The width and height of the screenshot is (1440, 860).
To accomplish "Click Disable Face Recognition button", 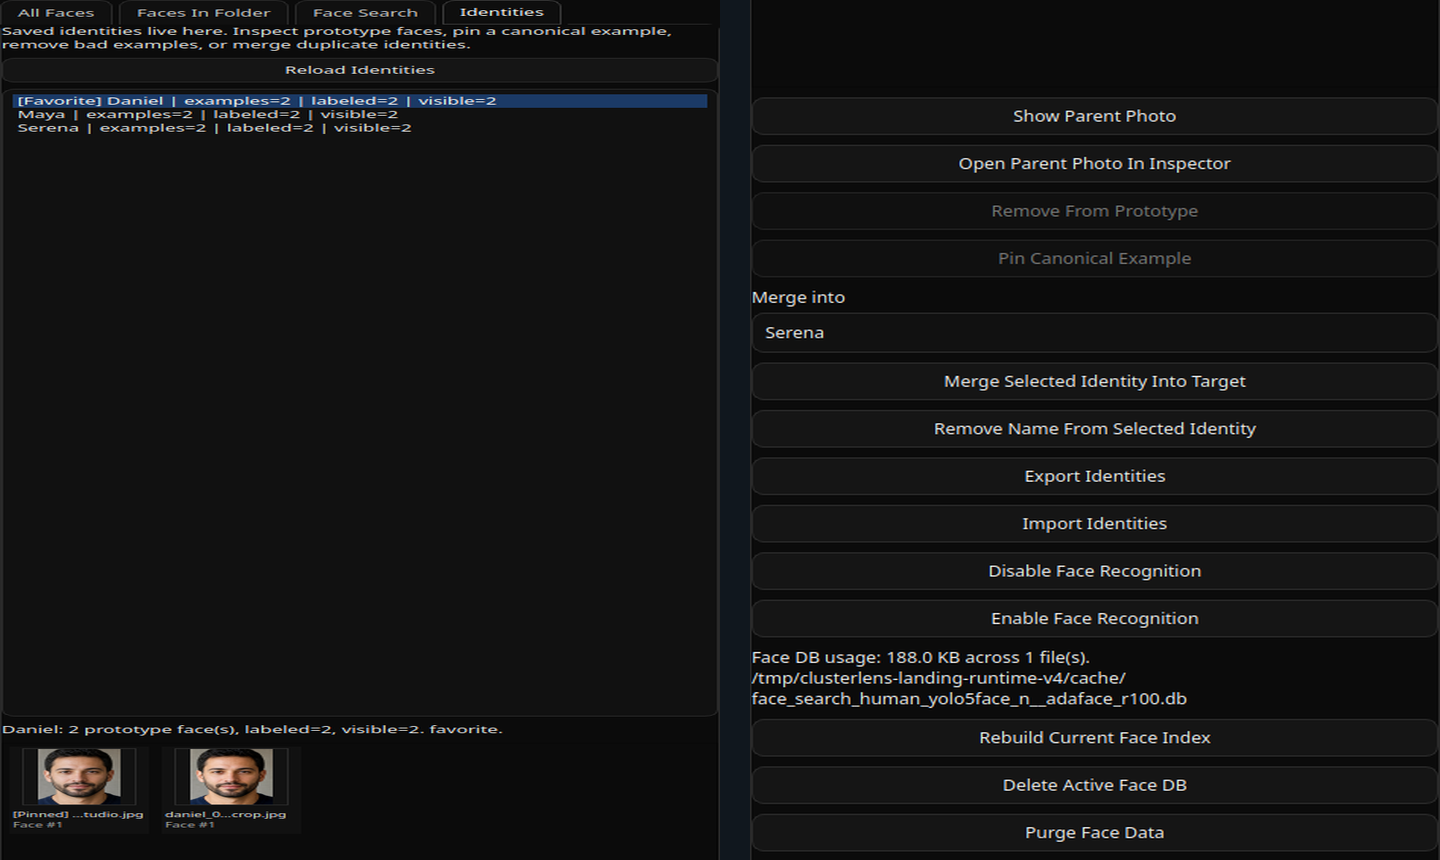I will (1094, 571).
